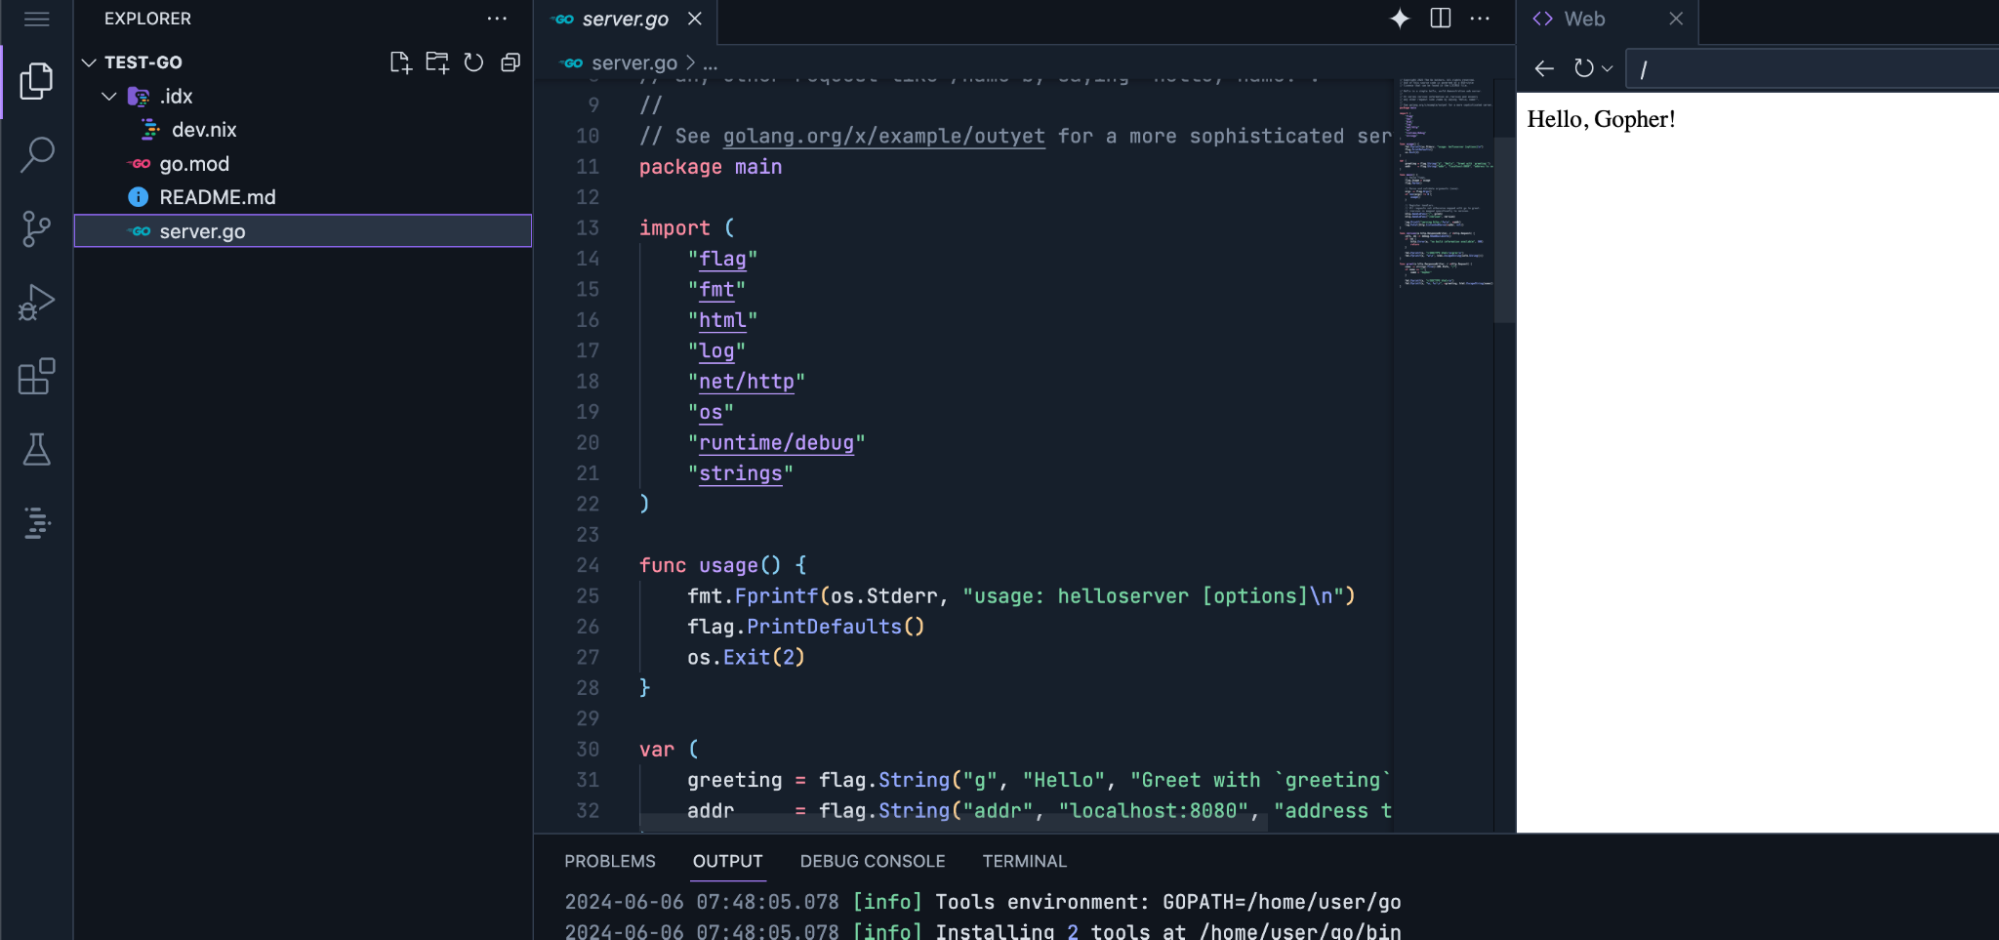Collapse the .idx folder

109,96
